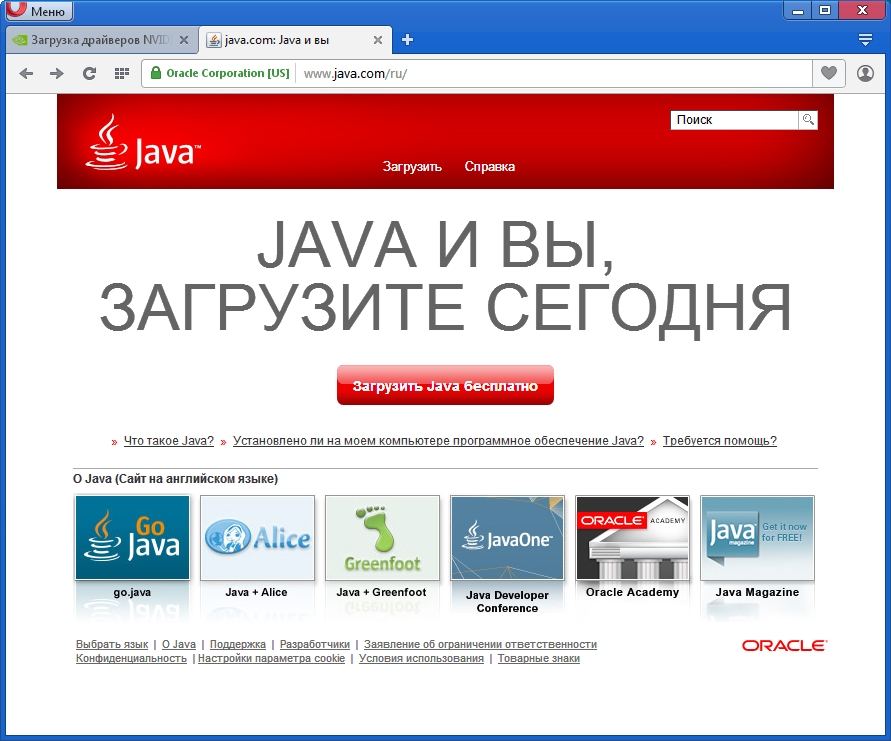Screen dimensions: 891x741
Task: Open Требуется помощь? link
Action: 719,440
